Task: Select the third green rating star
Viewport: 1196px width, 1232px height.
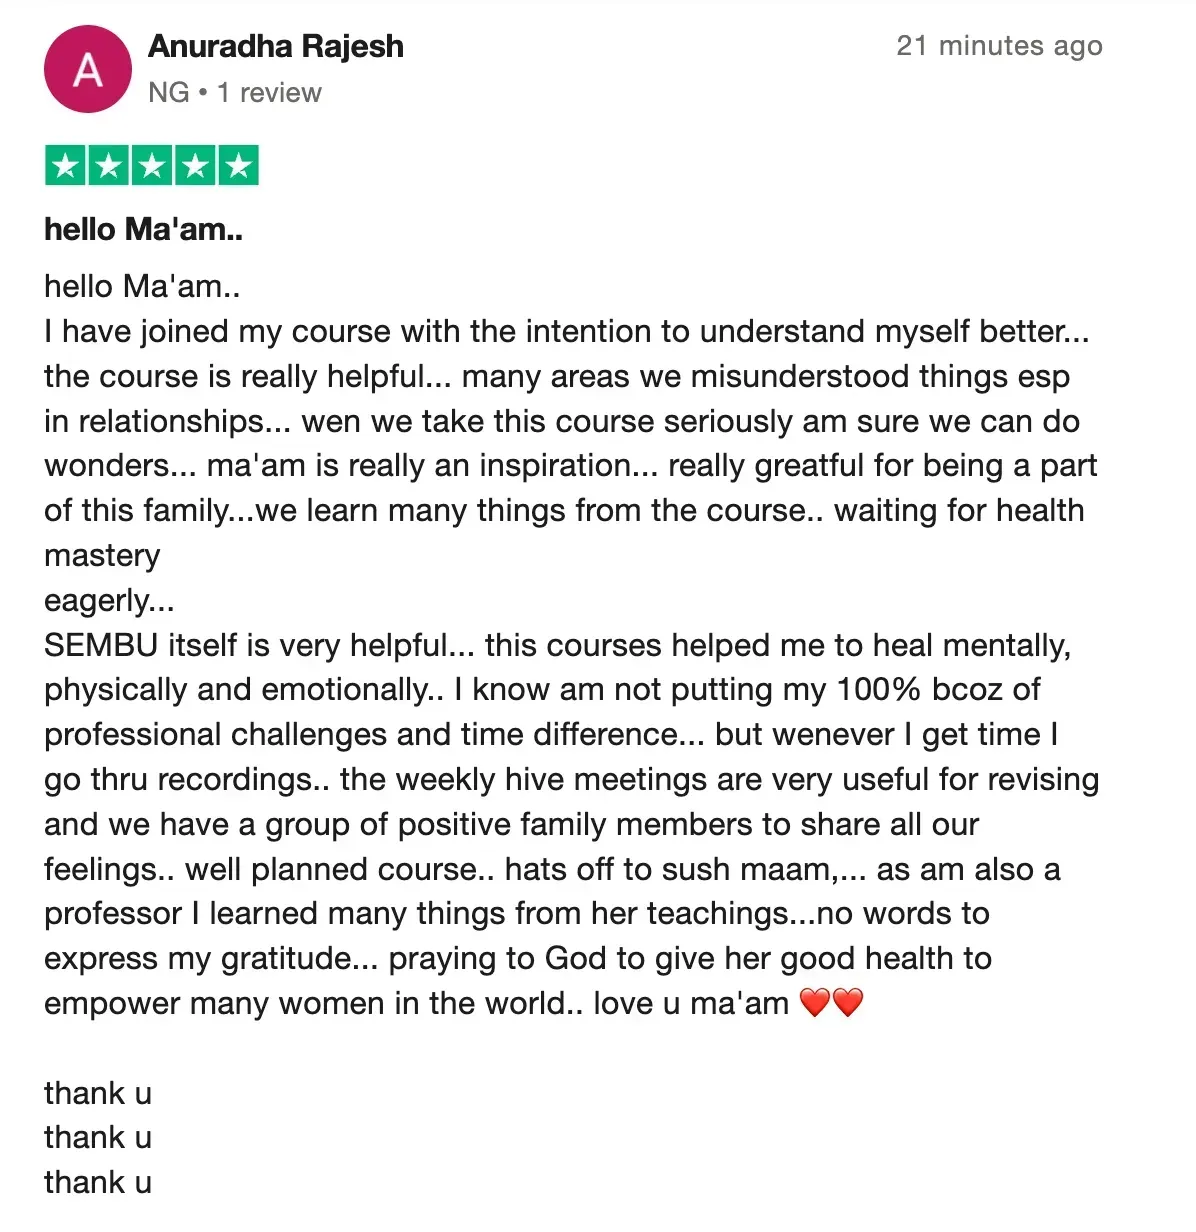Action: 152,166
